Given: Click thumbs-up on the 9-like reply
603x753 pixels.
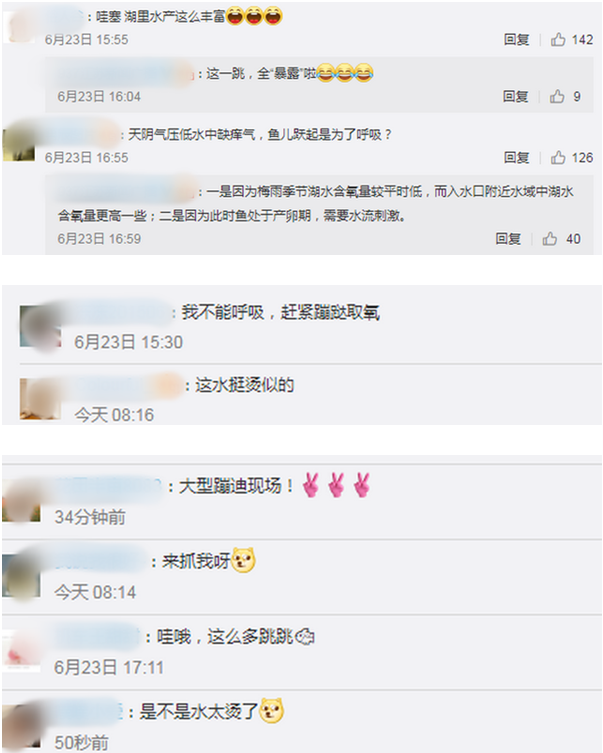Looking at the screenshot, I should tap(557, 96).
